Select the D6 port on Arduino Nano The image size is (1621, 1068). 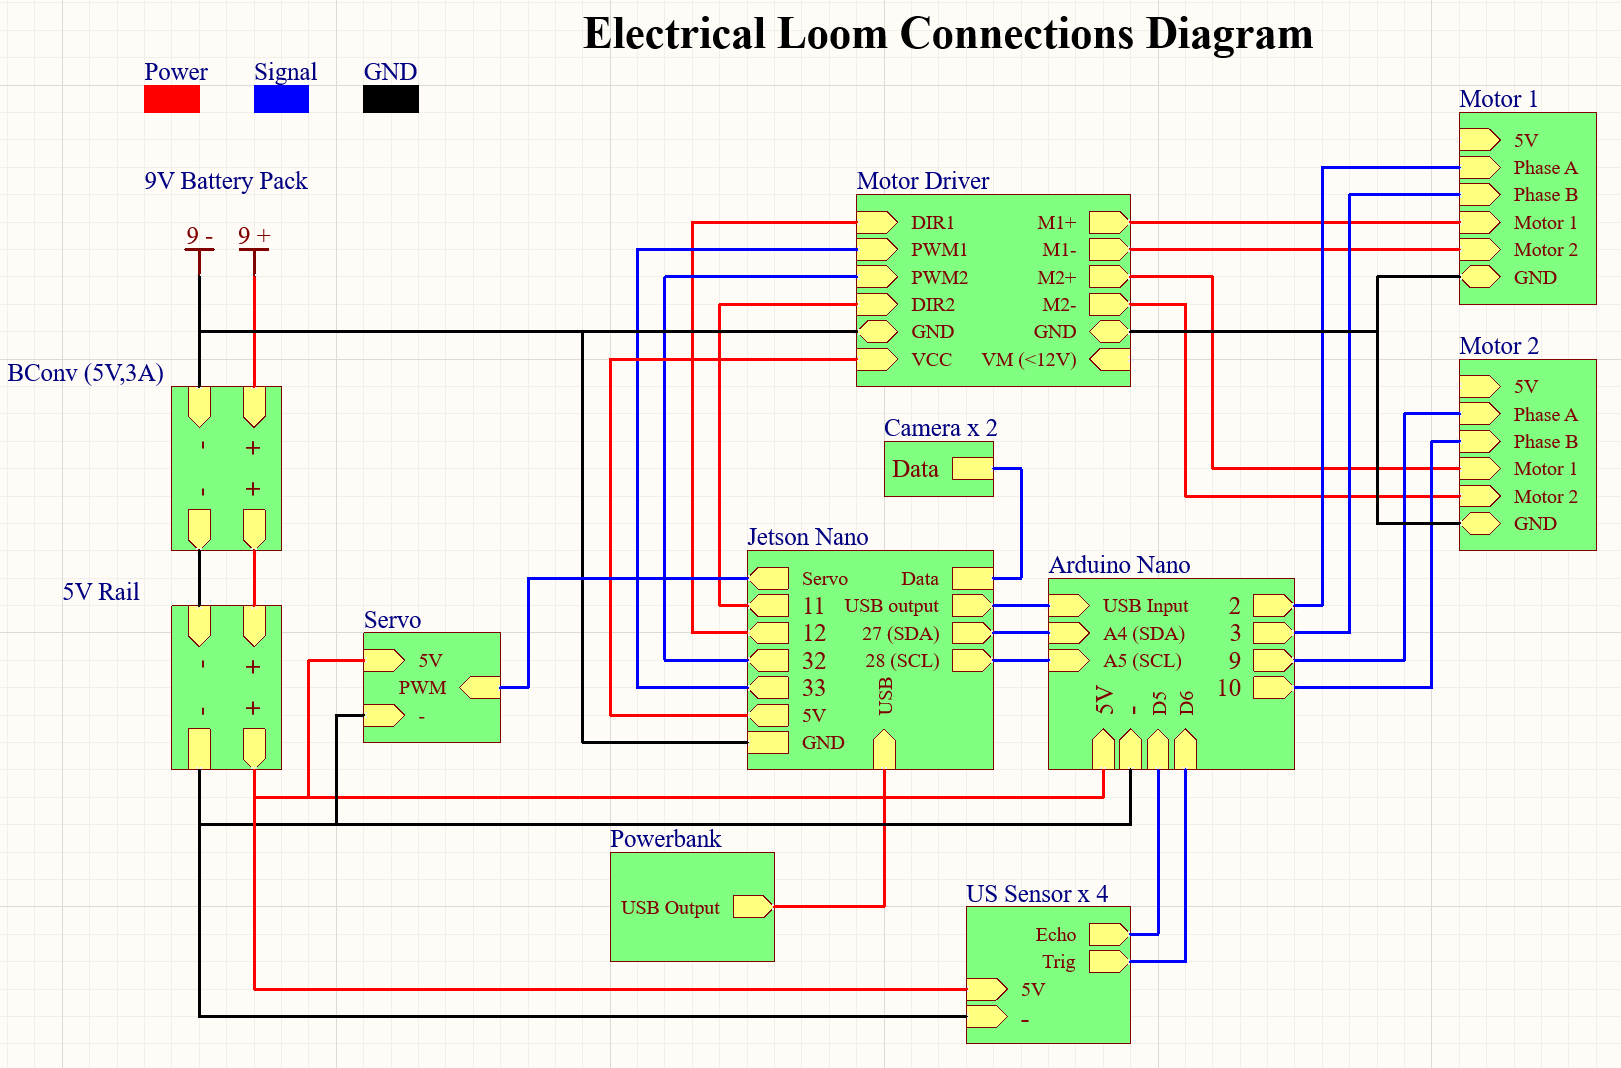pos(1185,749)
